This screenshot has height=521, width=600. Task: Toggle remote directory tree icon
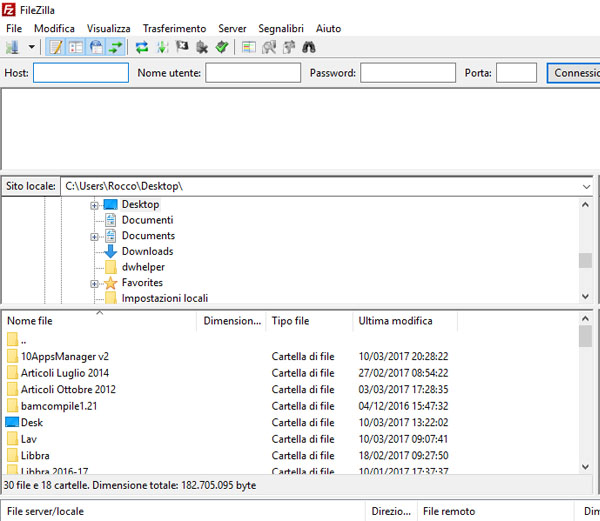click(96, 47)
